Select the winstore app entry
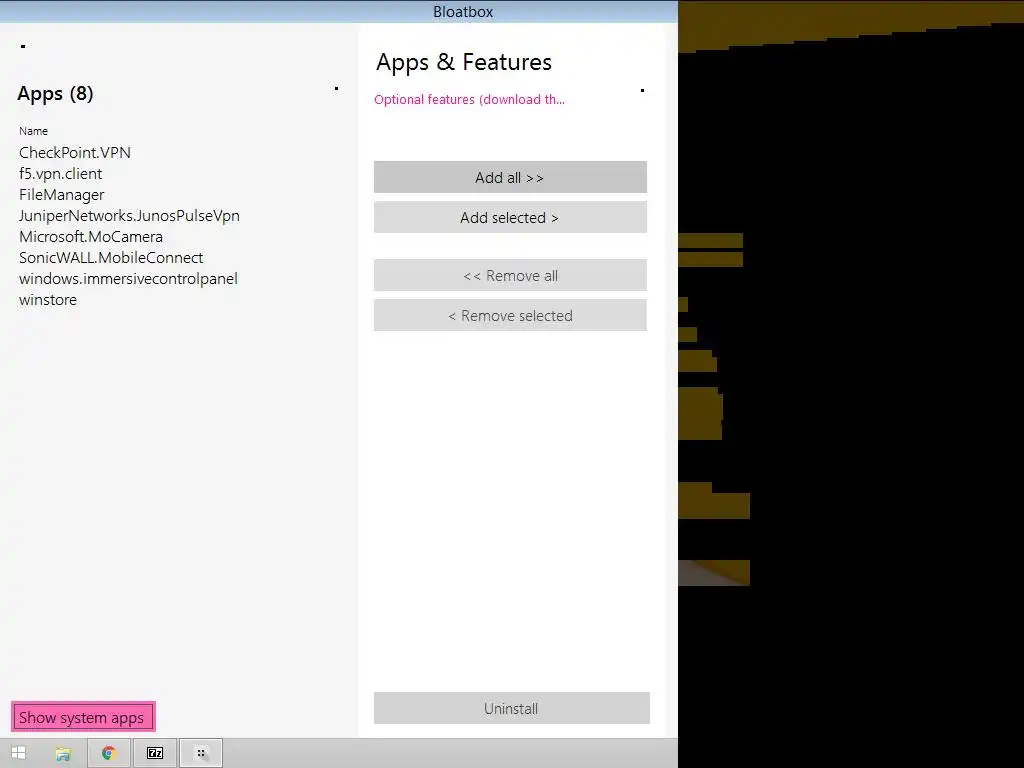 click(48, 300)
